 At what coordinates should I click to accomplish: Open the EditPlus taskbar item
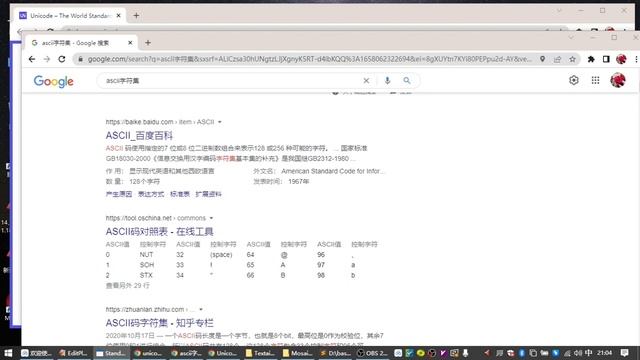click(x=73, y=353)
